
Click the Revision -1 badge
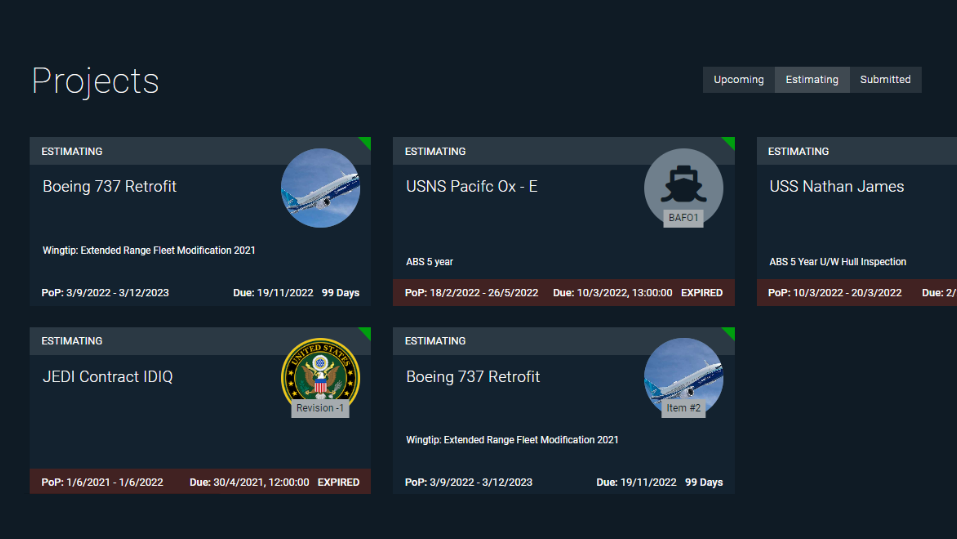point(320,408)
